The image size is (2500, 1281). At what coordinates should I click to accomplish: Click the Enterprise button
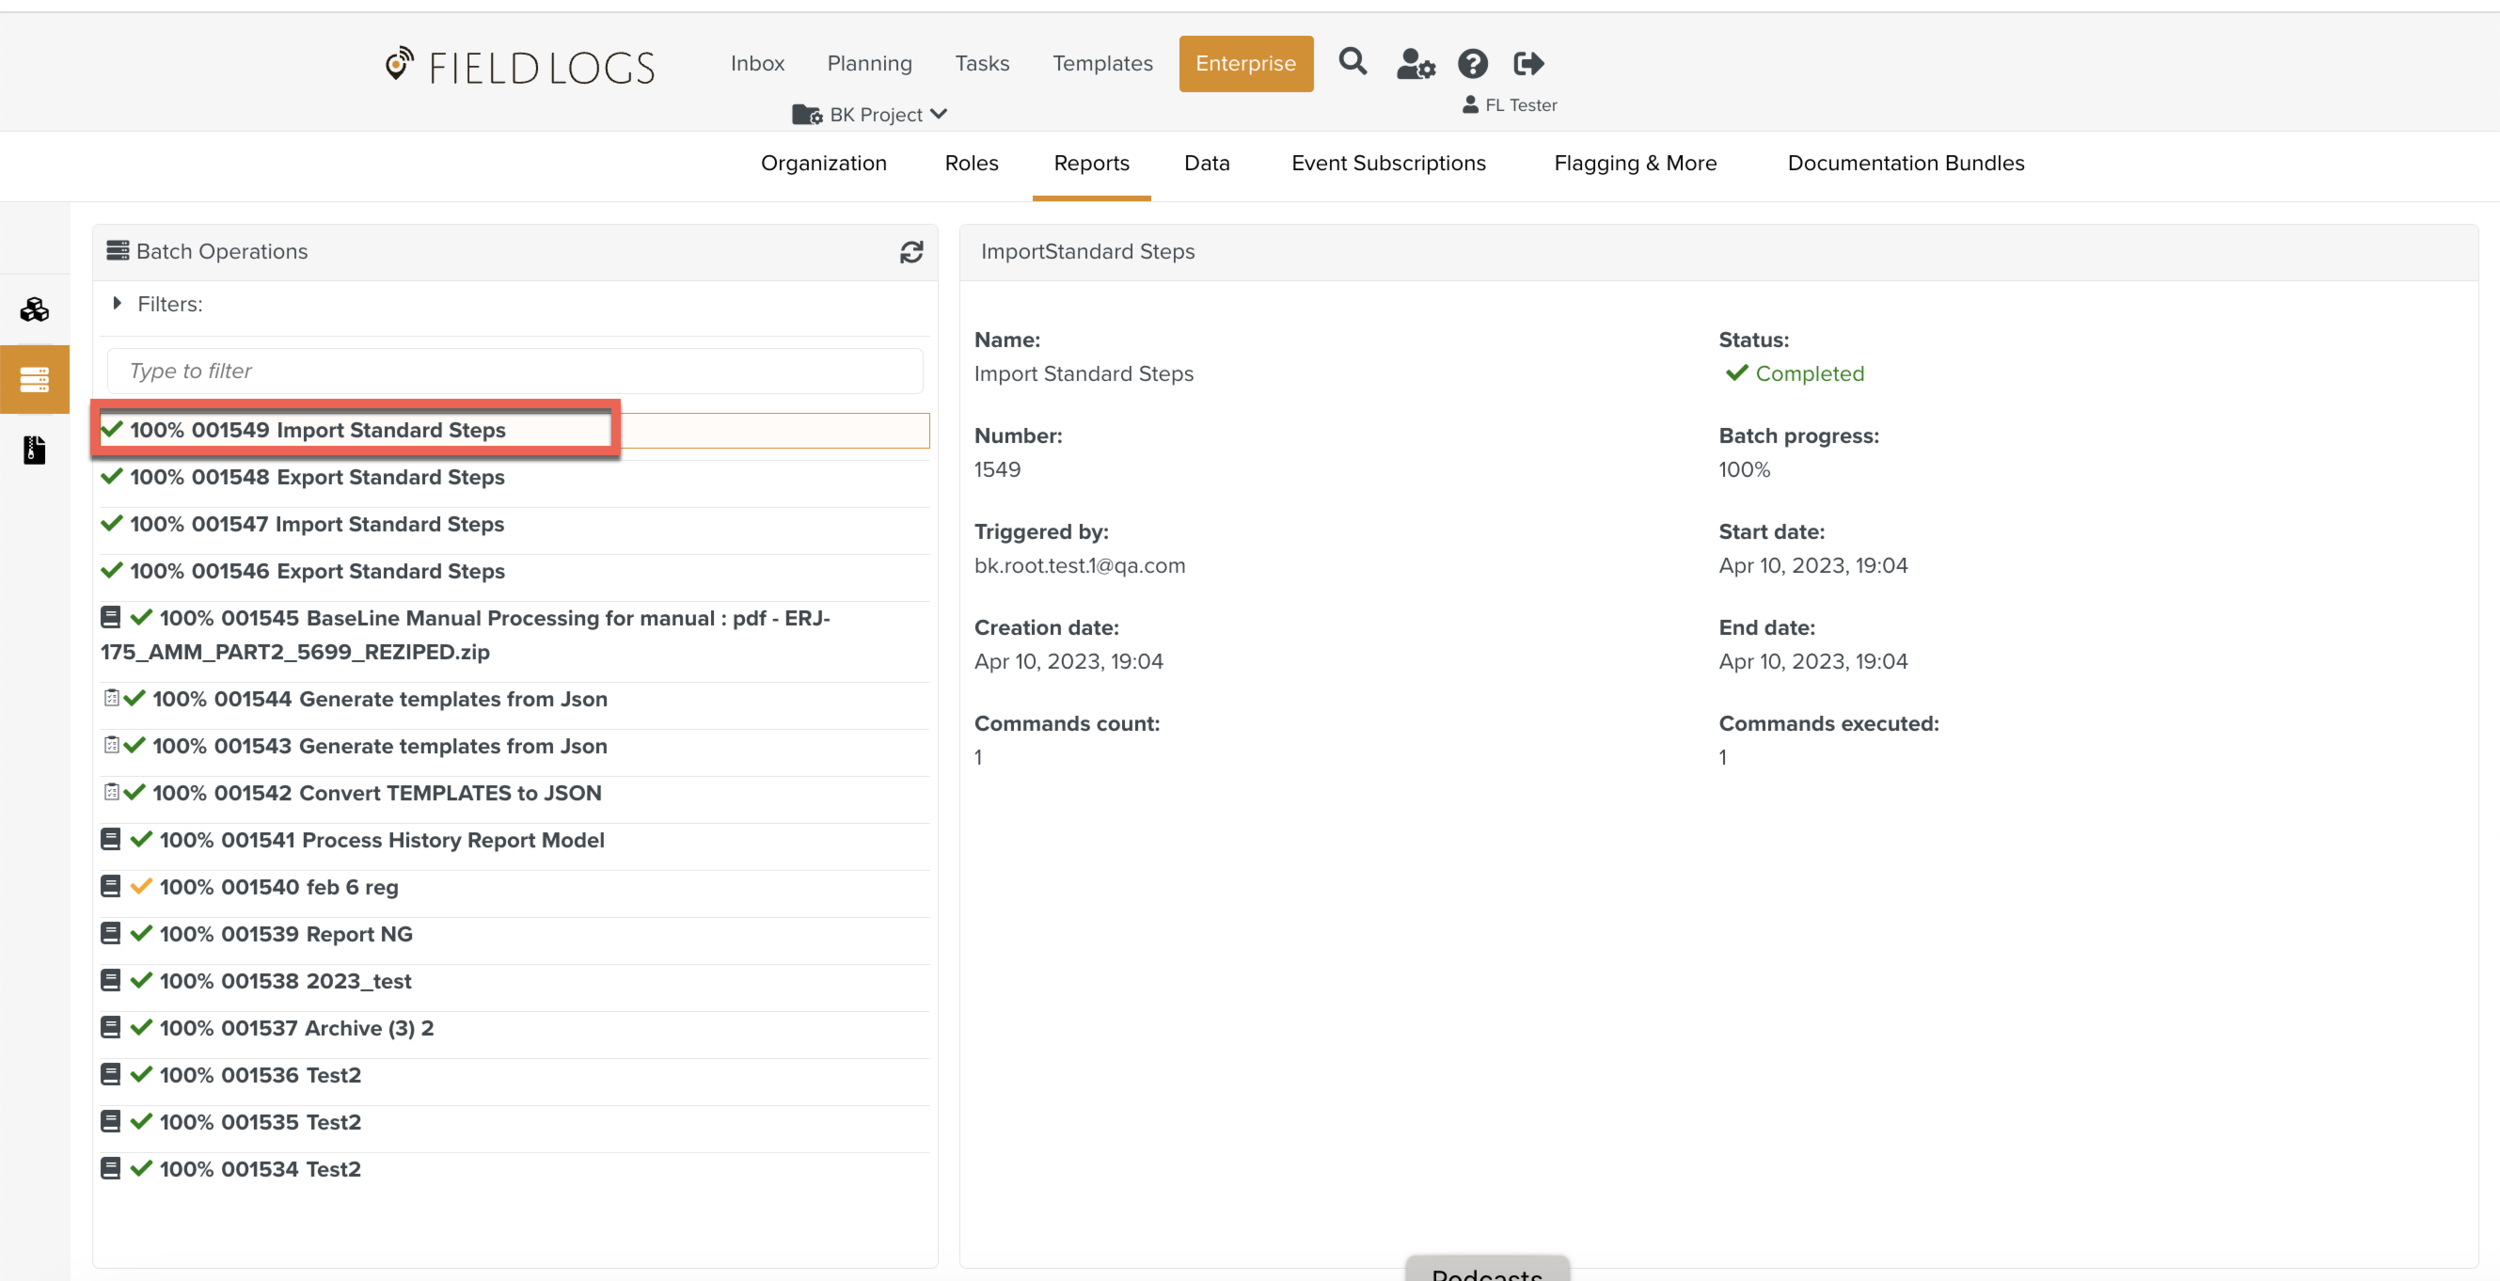click(x=1245, y=64)
